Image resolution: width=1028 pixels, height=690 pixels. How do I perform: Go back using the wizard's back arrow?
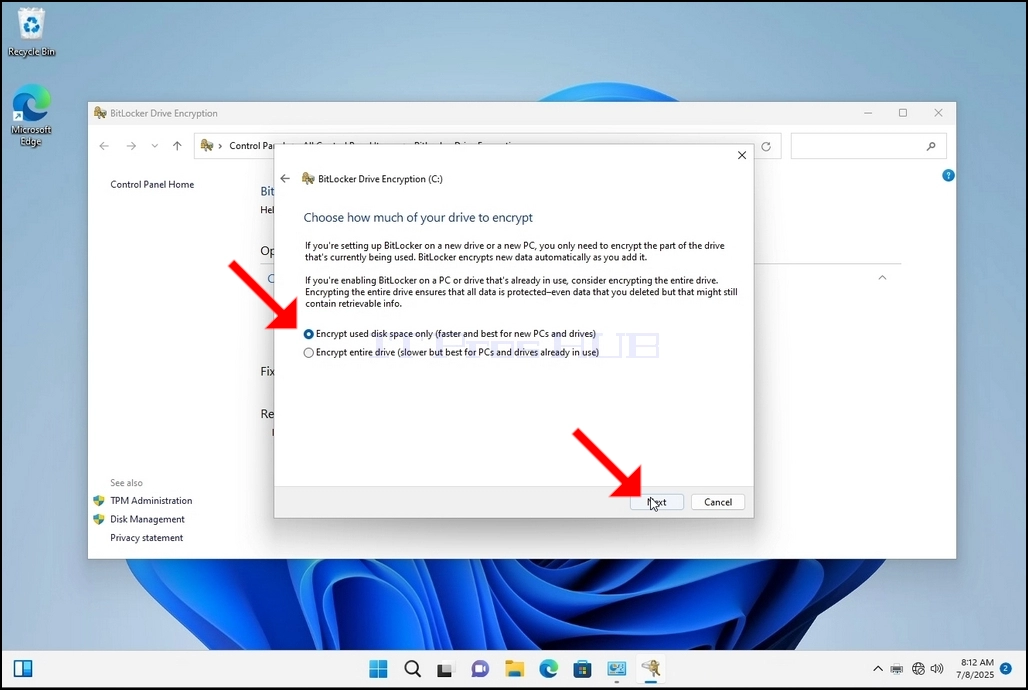pyautogui.click(x=285, y=178)
